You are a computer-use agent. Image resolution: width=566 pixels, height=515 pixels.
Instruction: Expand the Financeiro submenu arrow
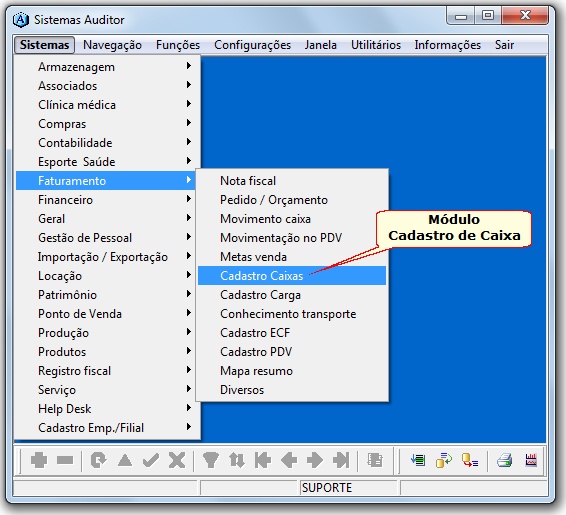(x=188, y=199)
